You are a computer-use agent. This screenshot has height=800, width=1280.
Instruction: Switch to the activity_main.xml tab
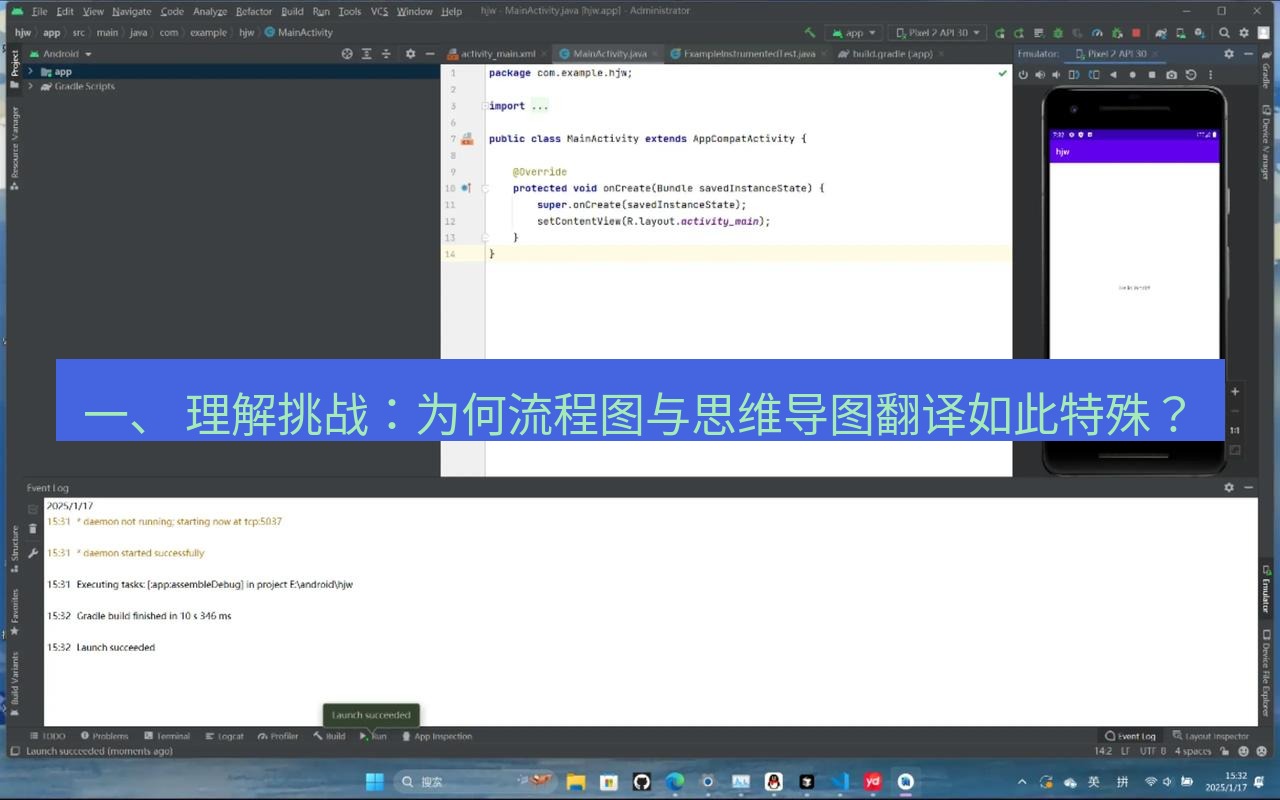(496, 54)
